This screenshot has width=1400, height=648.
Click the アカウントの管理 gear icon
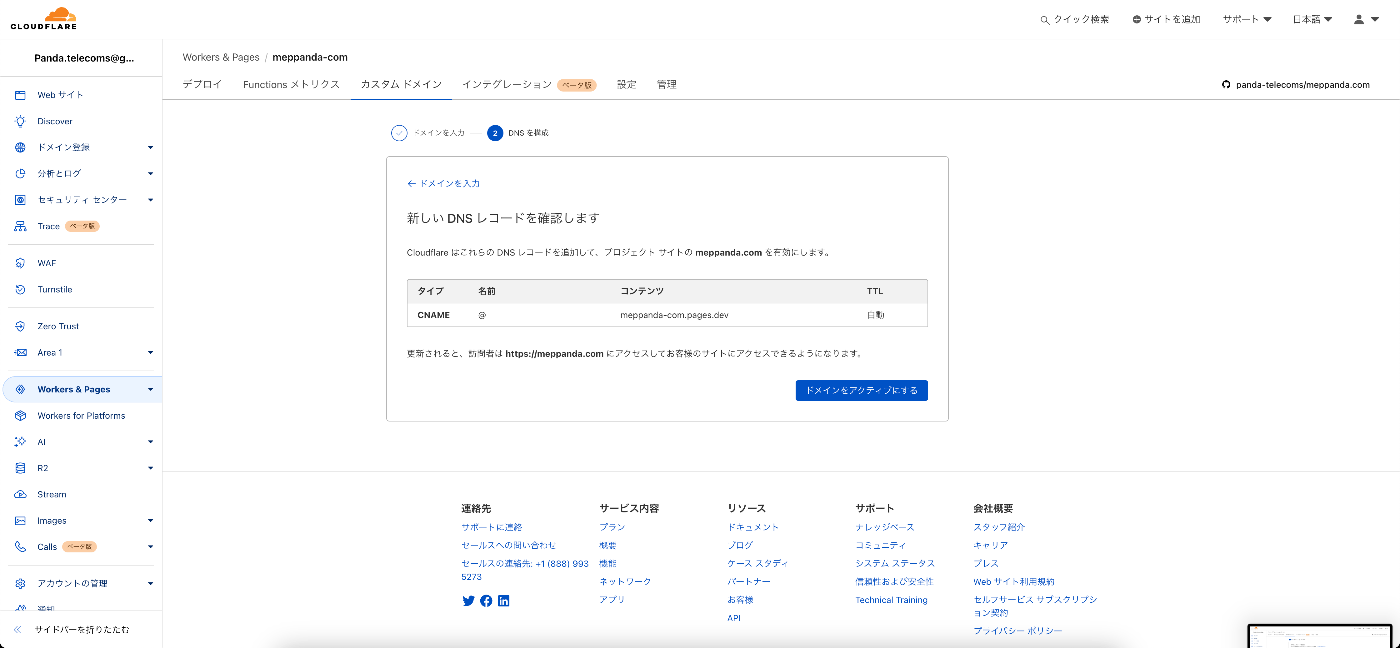20,583
